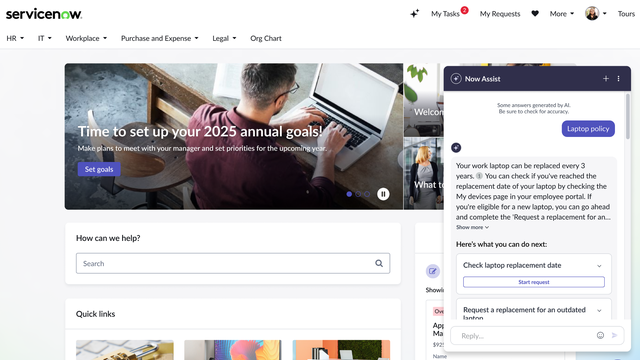
Task: Open the AI sparkle icon in header
Action: [x=414, y=13]
